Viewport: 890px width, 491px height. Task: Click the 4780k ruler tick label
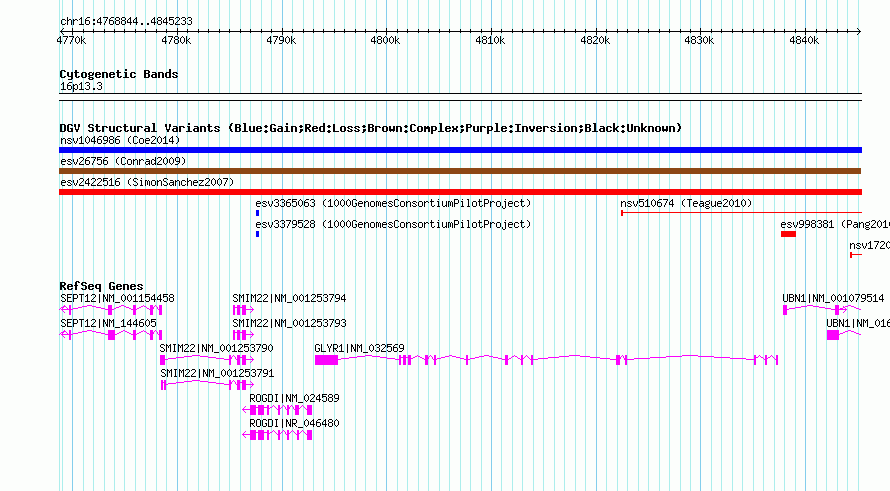point(176,40)
